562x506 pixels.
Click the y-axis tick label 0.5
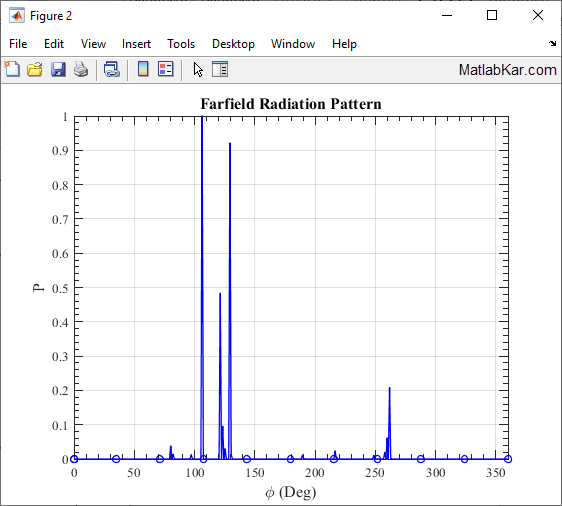click(60, 288)
